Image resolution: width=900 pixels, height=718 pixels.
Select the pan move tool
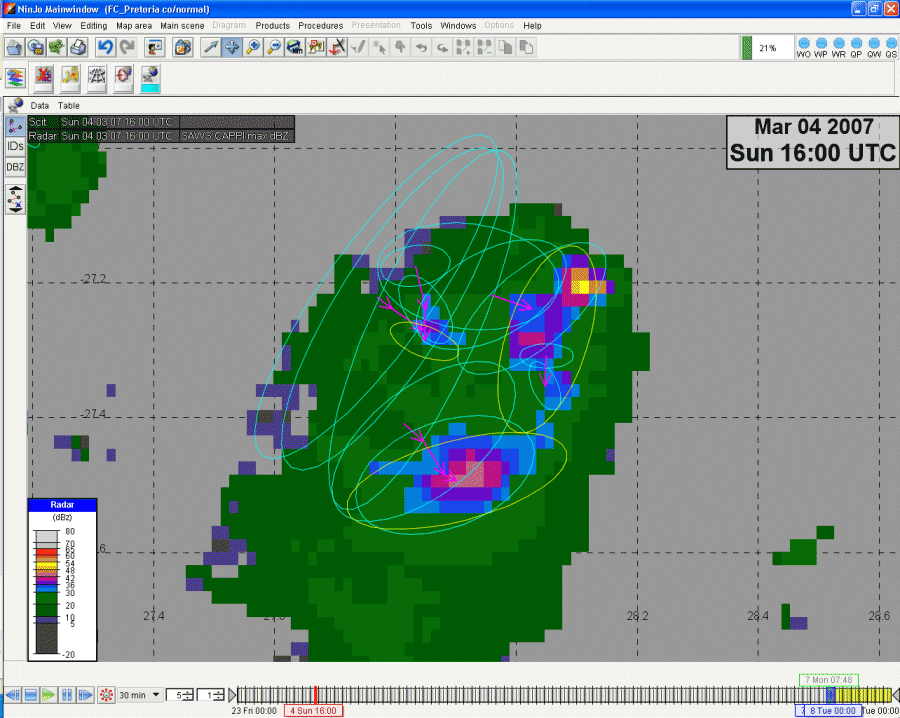pos(232,48)
